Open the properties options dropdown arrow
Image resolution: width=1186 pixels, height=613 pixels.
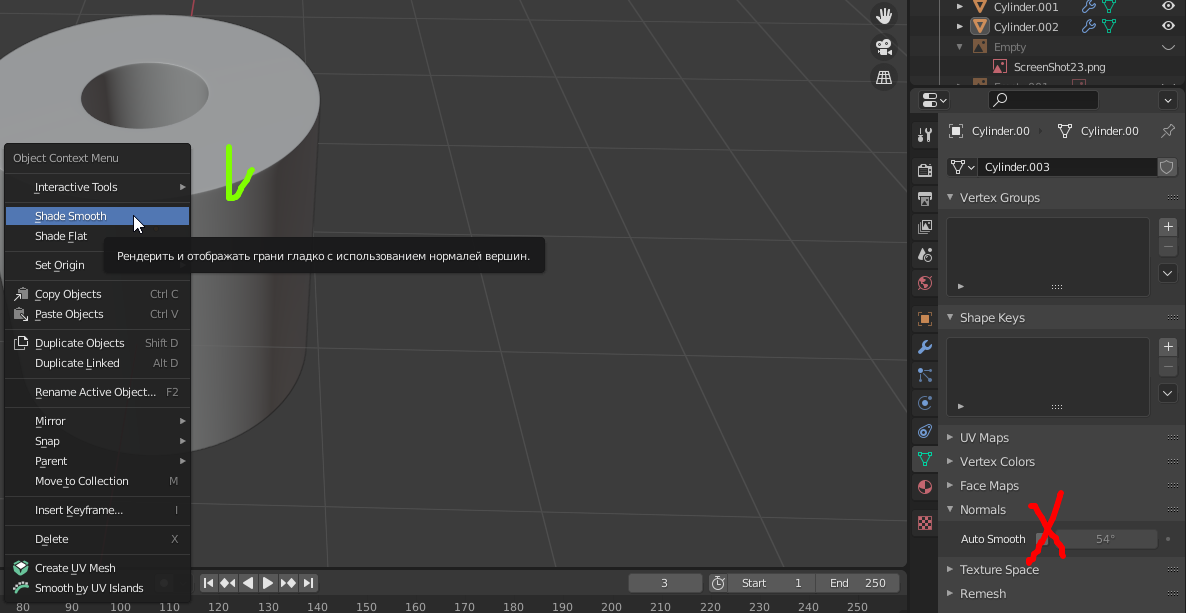point(1167,100)
